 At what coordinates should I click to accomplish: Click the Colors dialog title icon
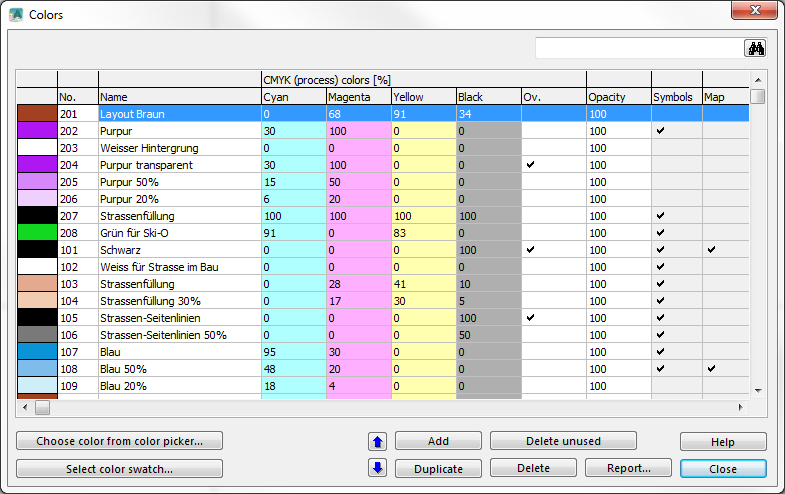coord(16,15)
